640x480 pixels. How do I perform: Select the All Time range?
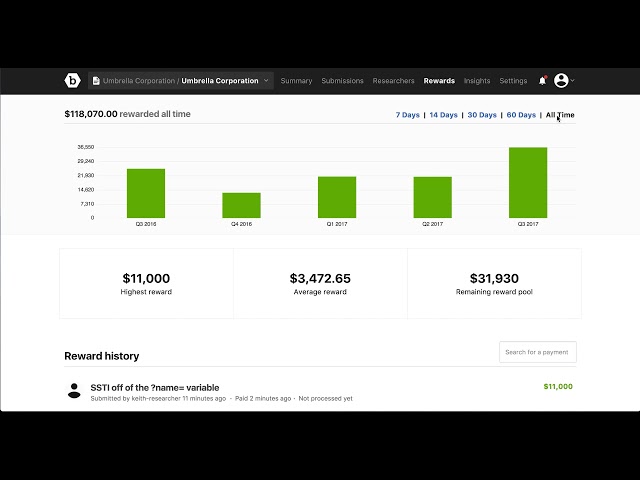point(560,115)
